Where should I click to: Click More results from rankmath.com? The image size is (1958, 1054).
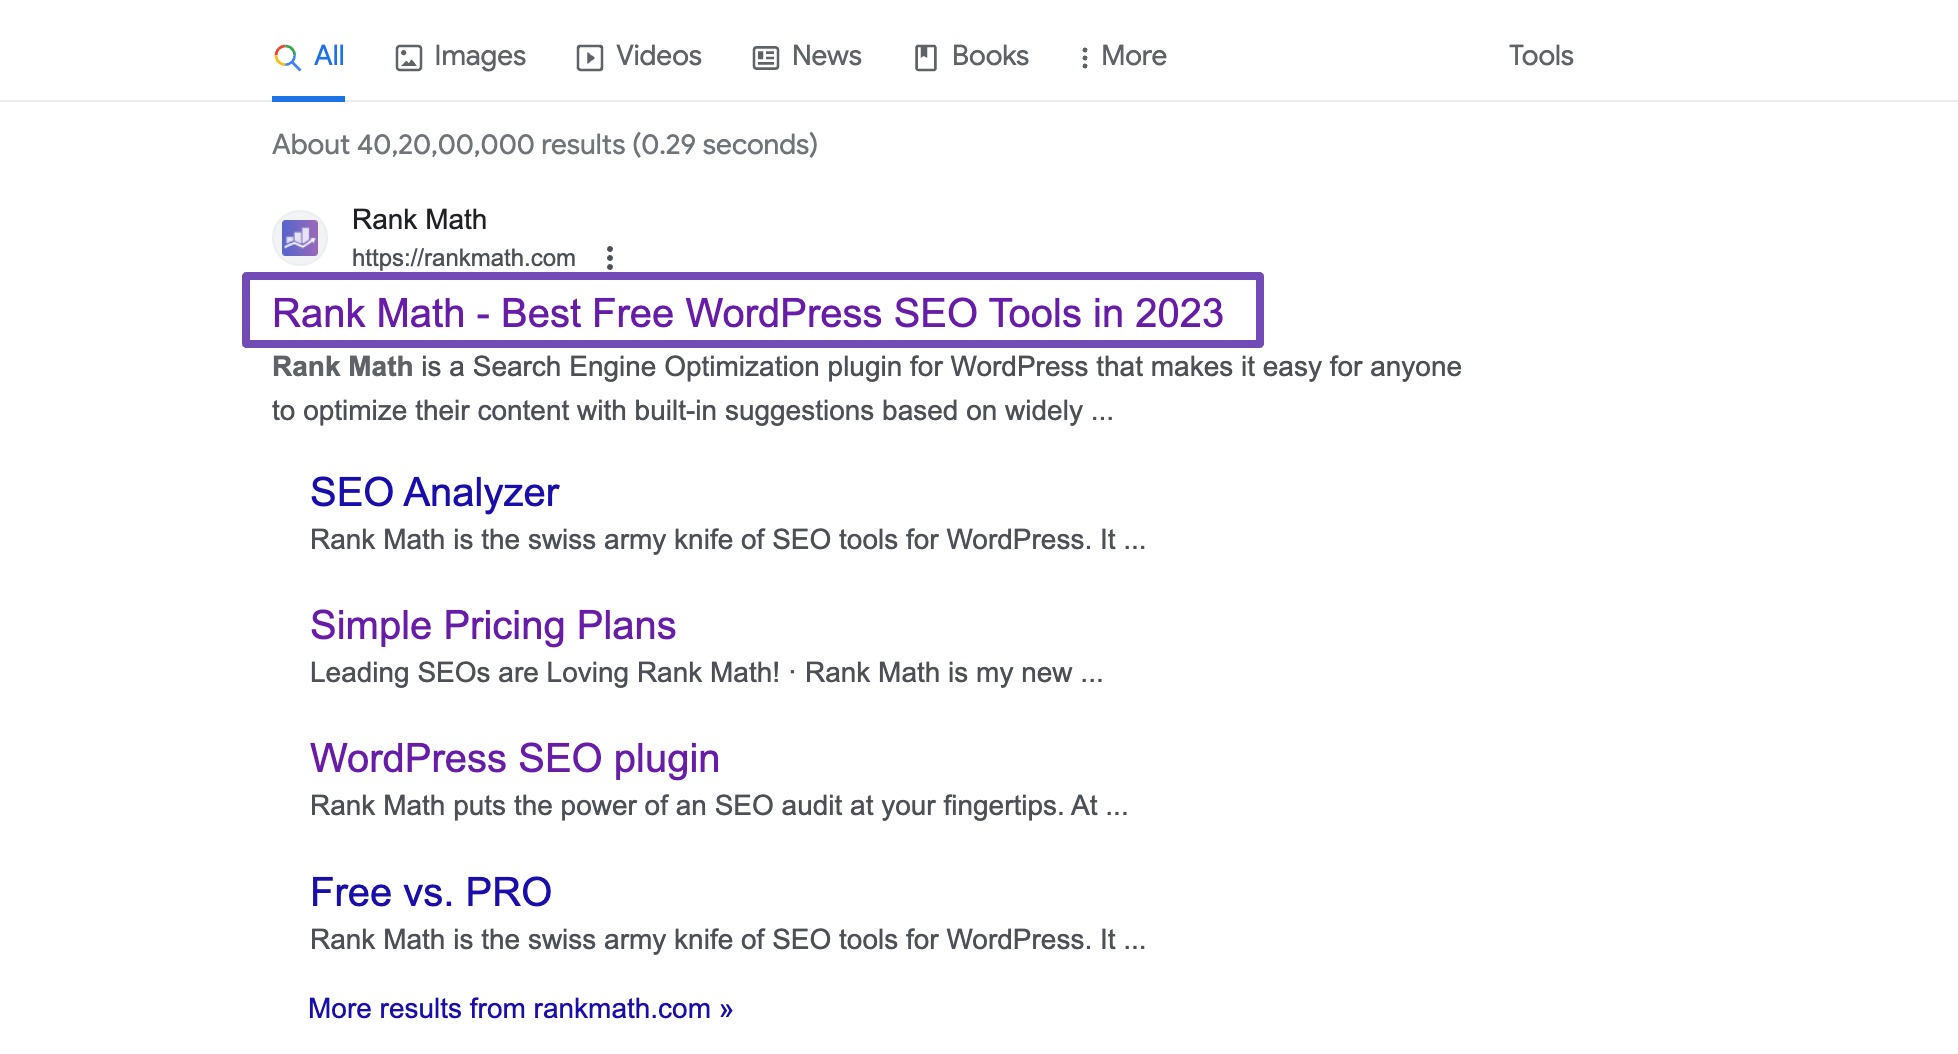(521, 1008)
